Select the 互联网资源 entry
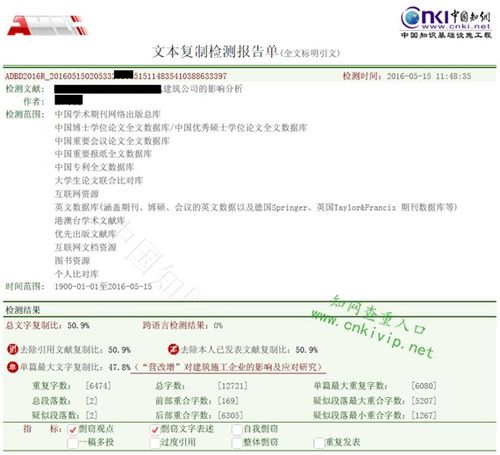 77,194
